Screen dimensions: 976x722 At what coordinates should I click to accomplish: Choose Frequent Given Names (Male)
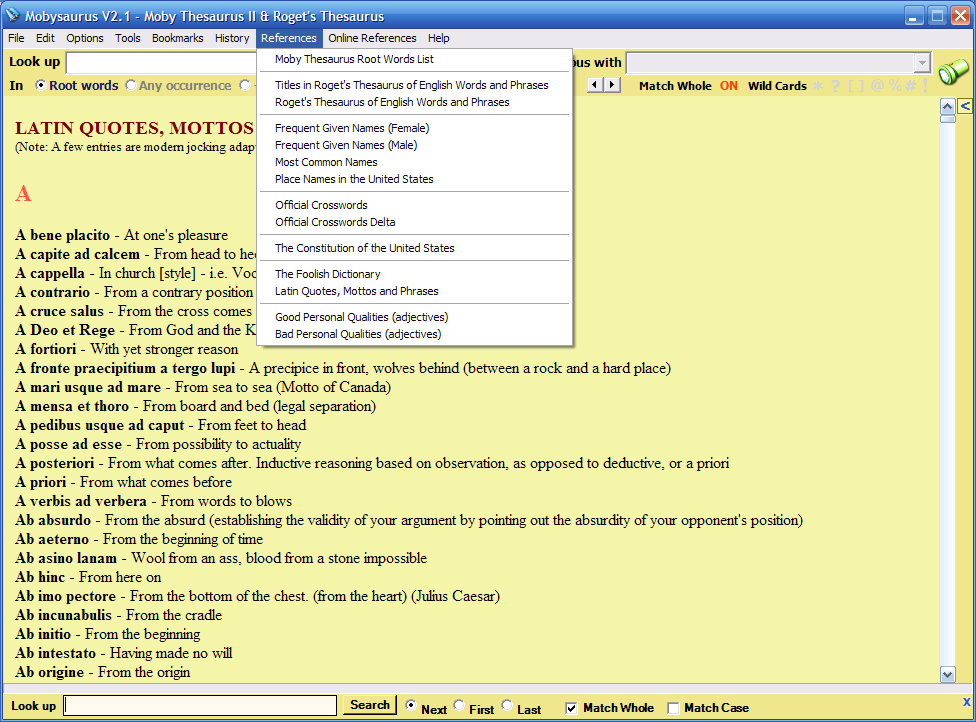(x=415, y=145)
